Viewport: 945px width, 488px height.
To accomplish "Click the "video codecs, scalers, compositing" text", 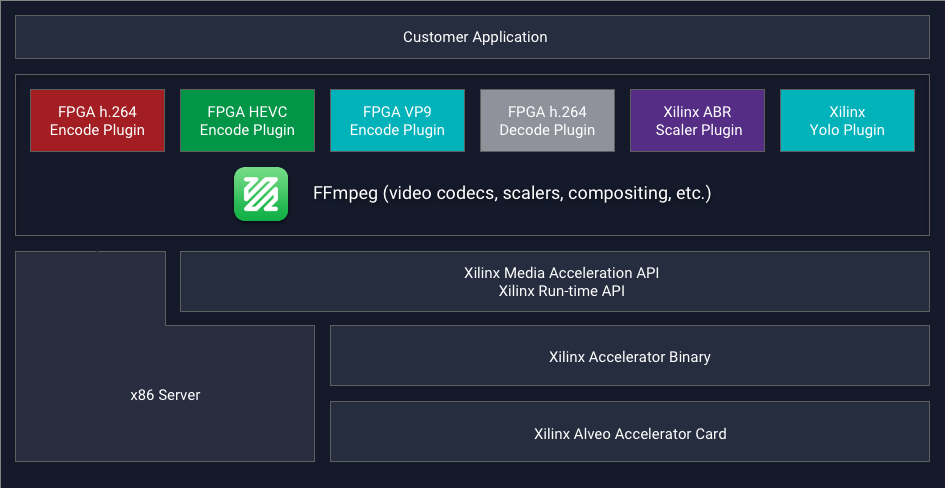I will 530,193.
